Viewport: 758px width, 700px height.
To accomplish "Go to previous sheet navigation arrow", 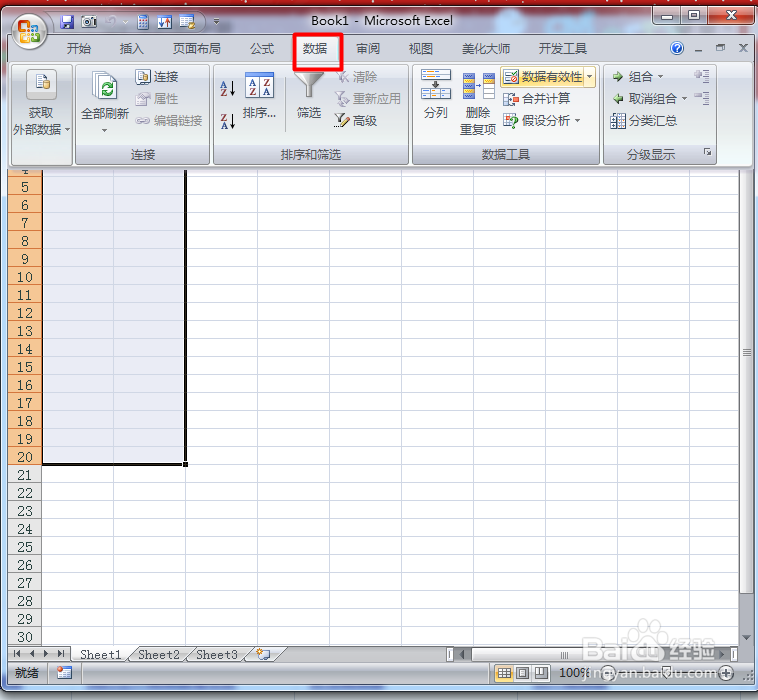I will coord(32,654).
